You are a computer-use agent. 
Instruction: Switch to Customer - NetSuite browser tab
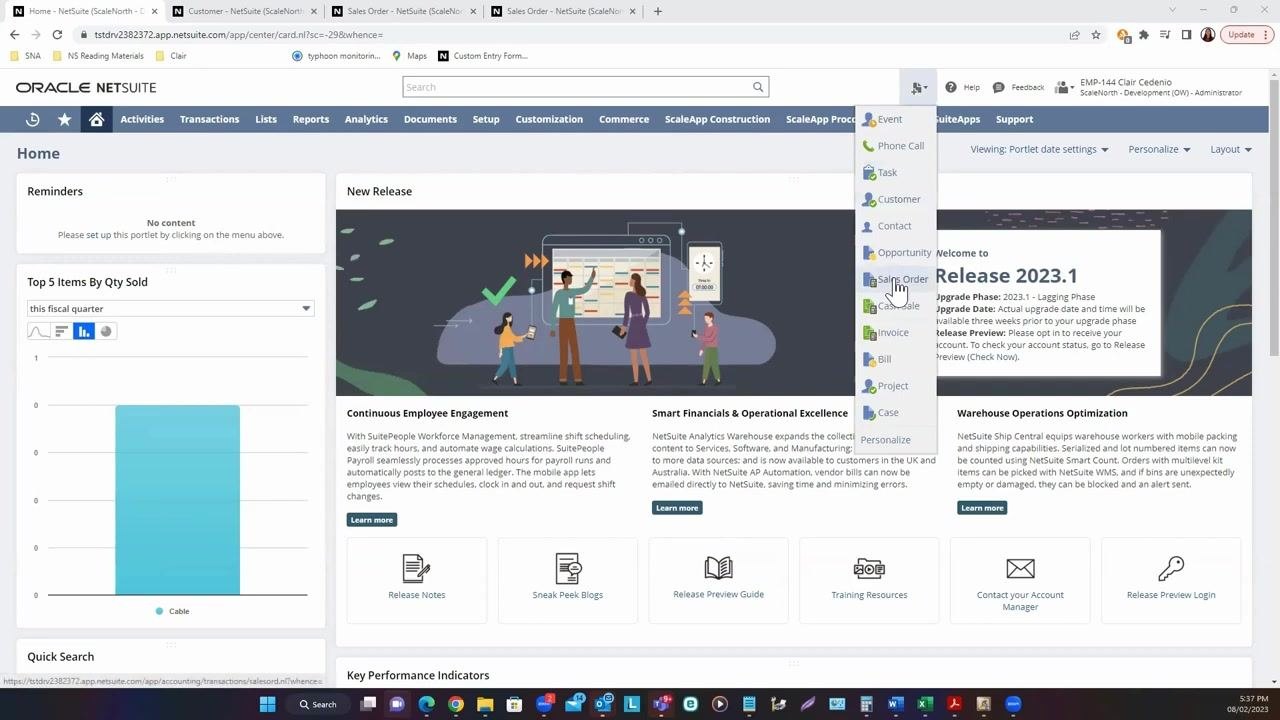[x=245, y=11]
